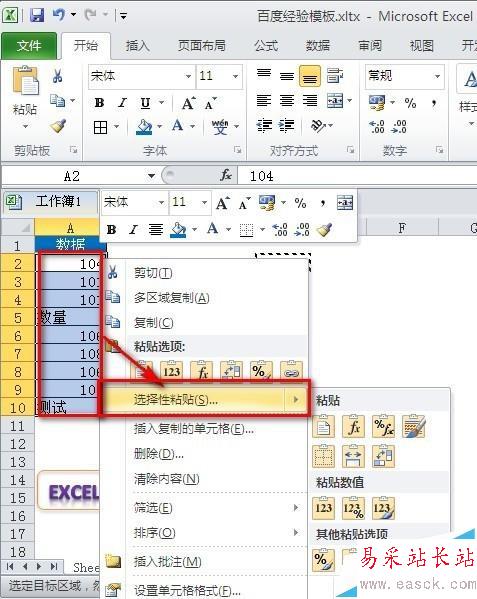This screenshot has width=477, height=599.
Task: Open the mini toolbar font name dropdown
Action: (x=162, y=202)
